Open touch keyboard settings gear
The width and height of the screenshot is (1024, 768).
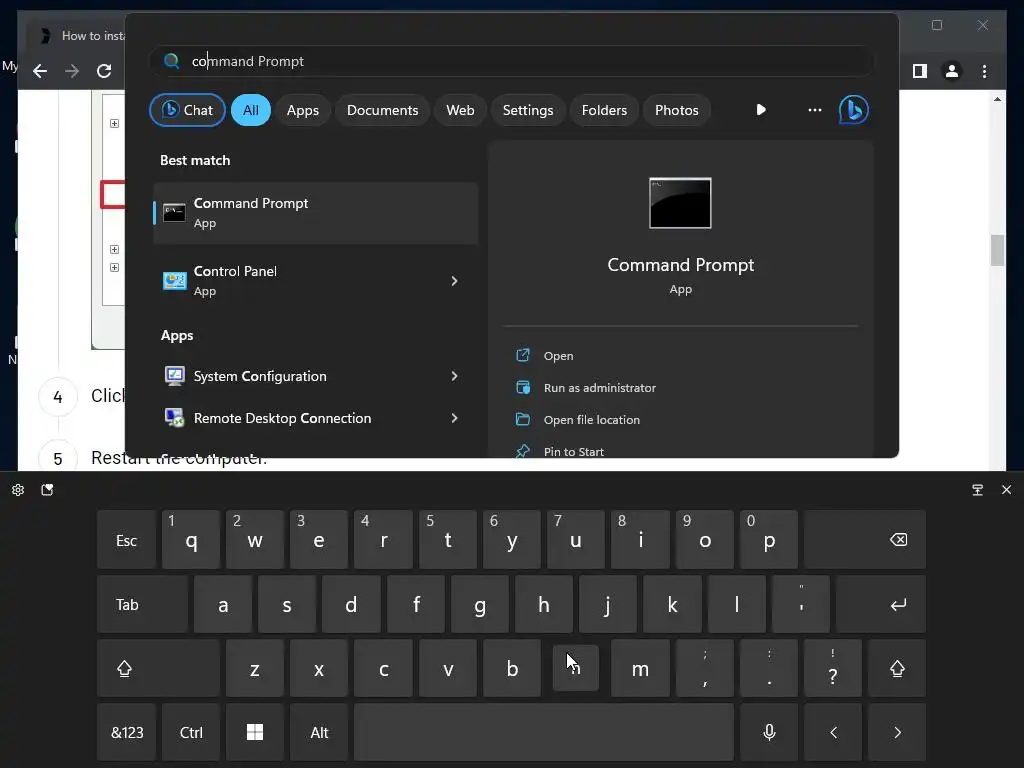(18, 490)
